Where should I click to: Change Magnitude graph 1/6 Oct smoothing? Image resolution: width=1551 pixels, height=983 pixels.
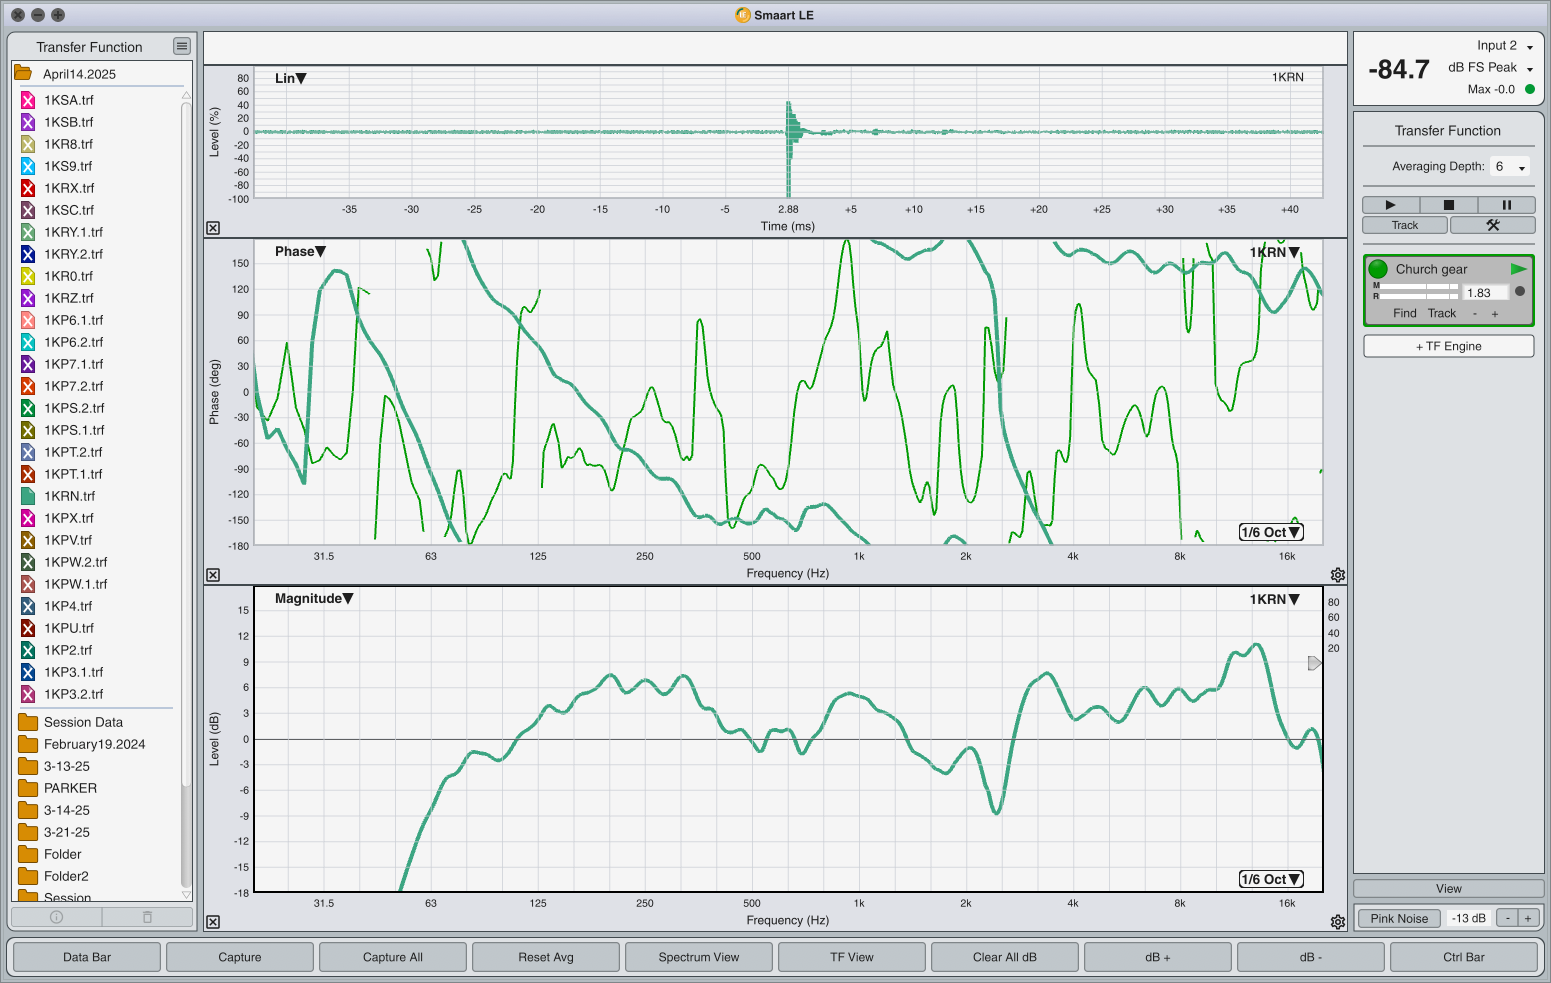point(1271,879)
